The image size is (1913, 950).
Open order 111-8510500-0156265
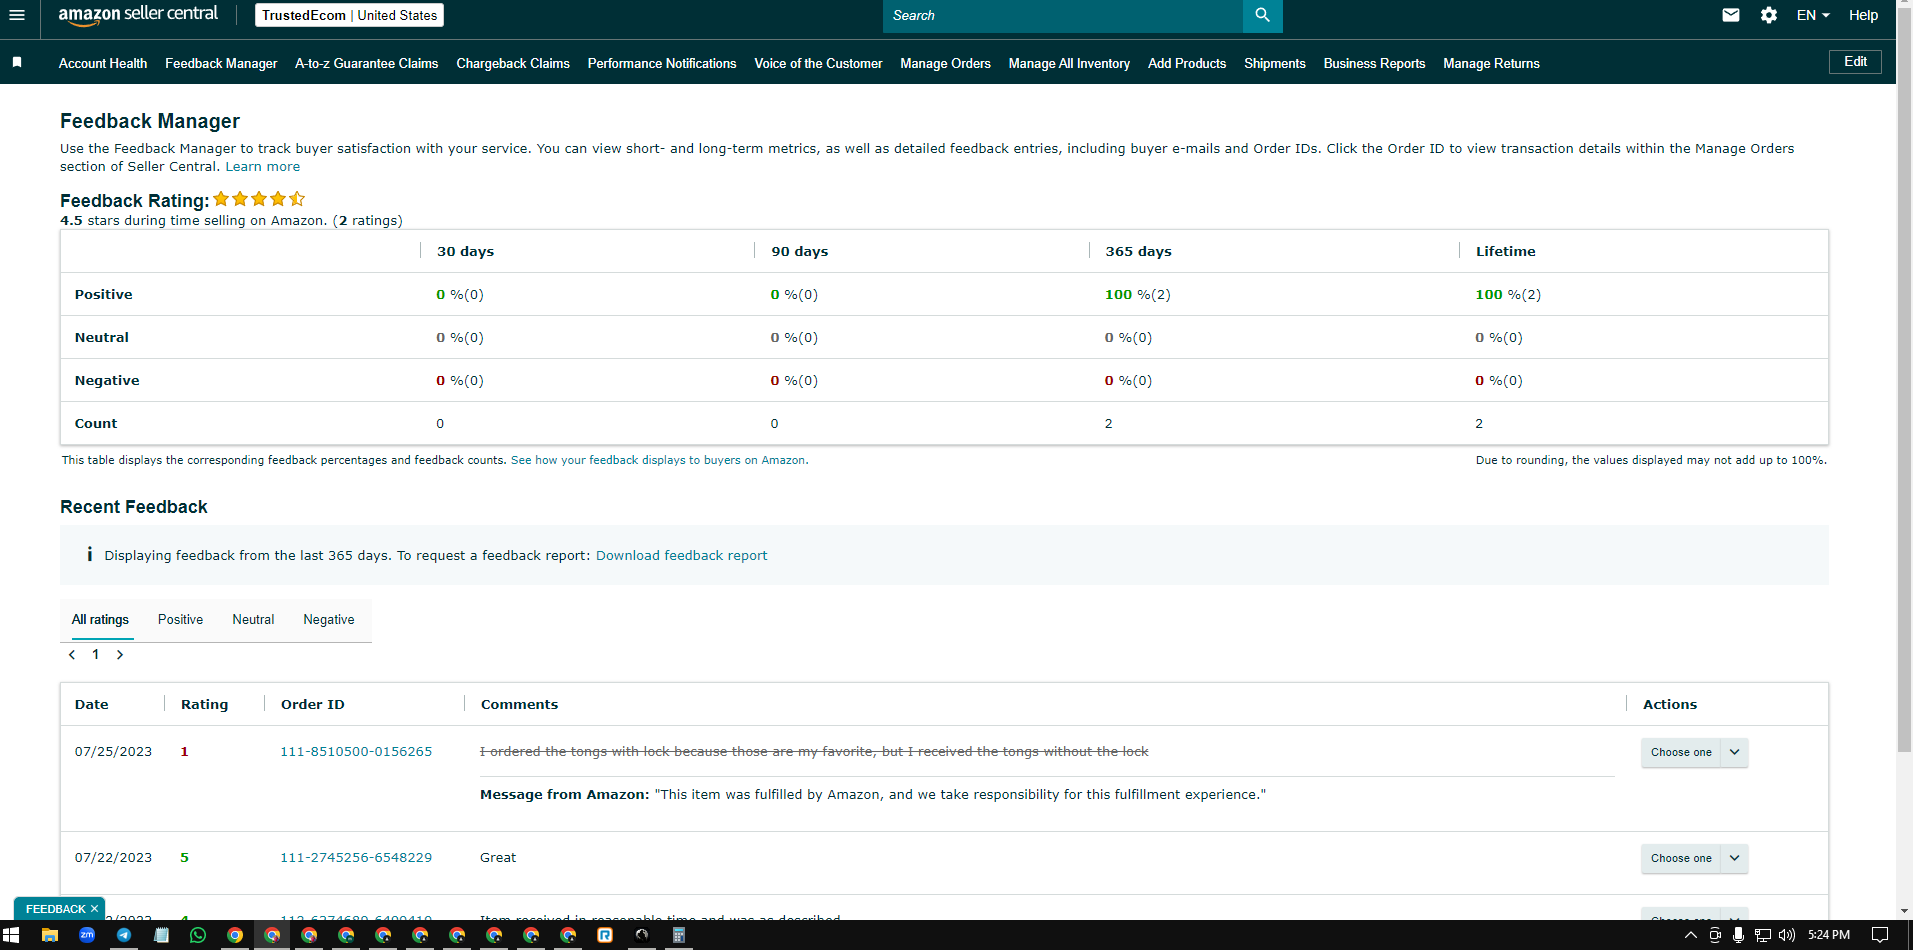point(356,752)
